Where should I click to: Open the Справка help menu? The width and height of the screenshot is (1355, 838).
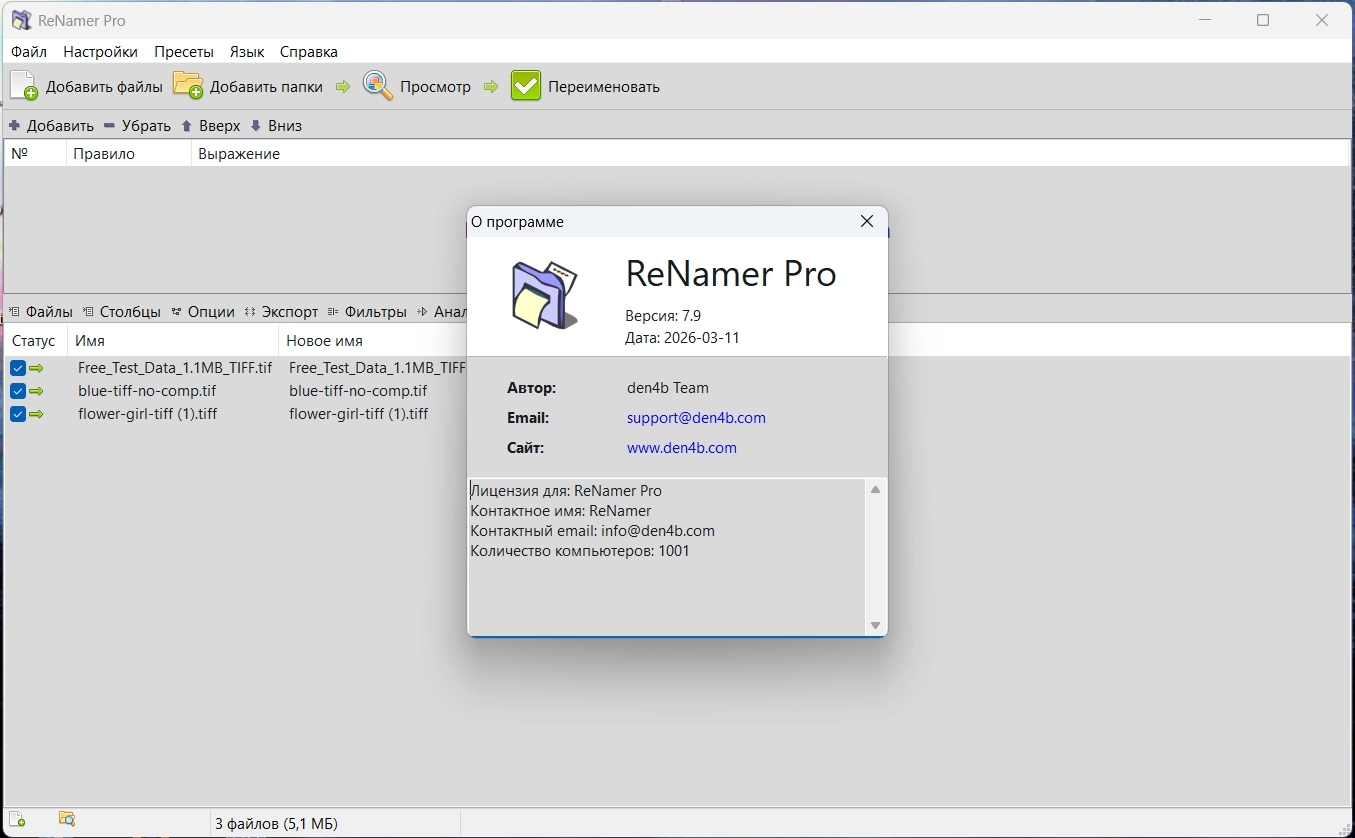pos(309,52)
